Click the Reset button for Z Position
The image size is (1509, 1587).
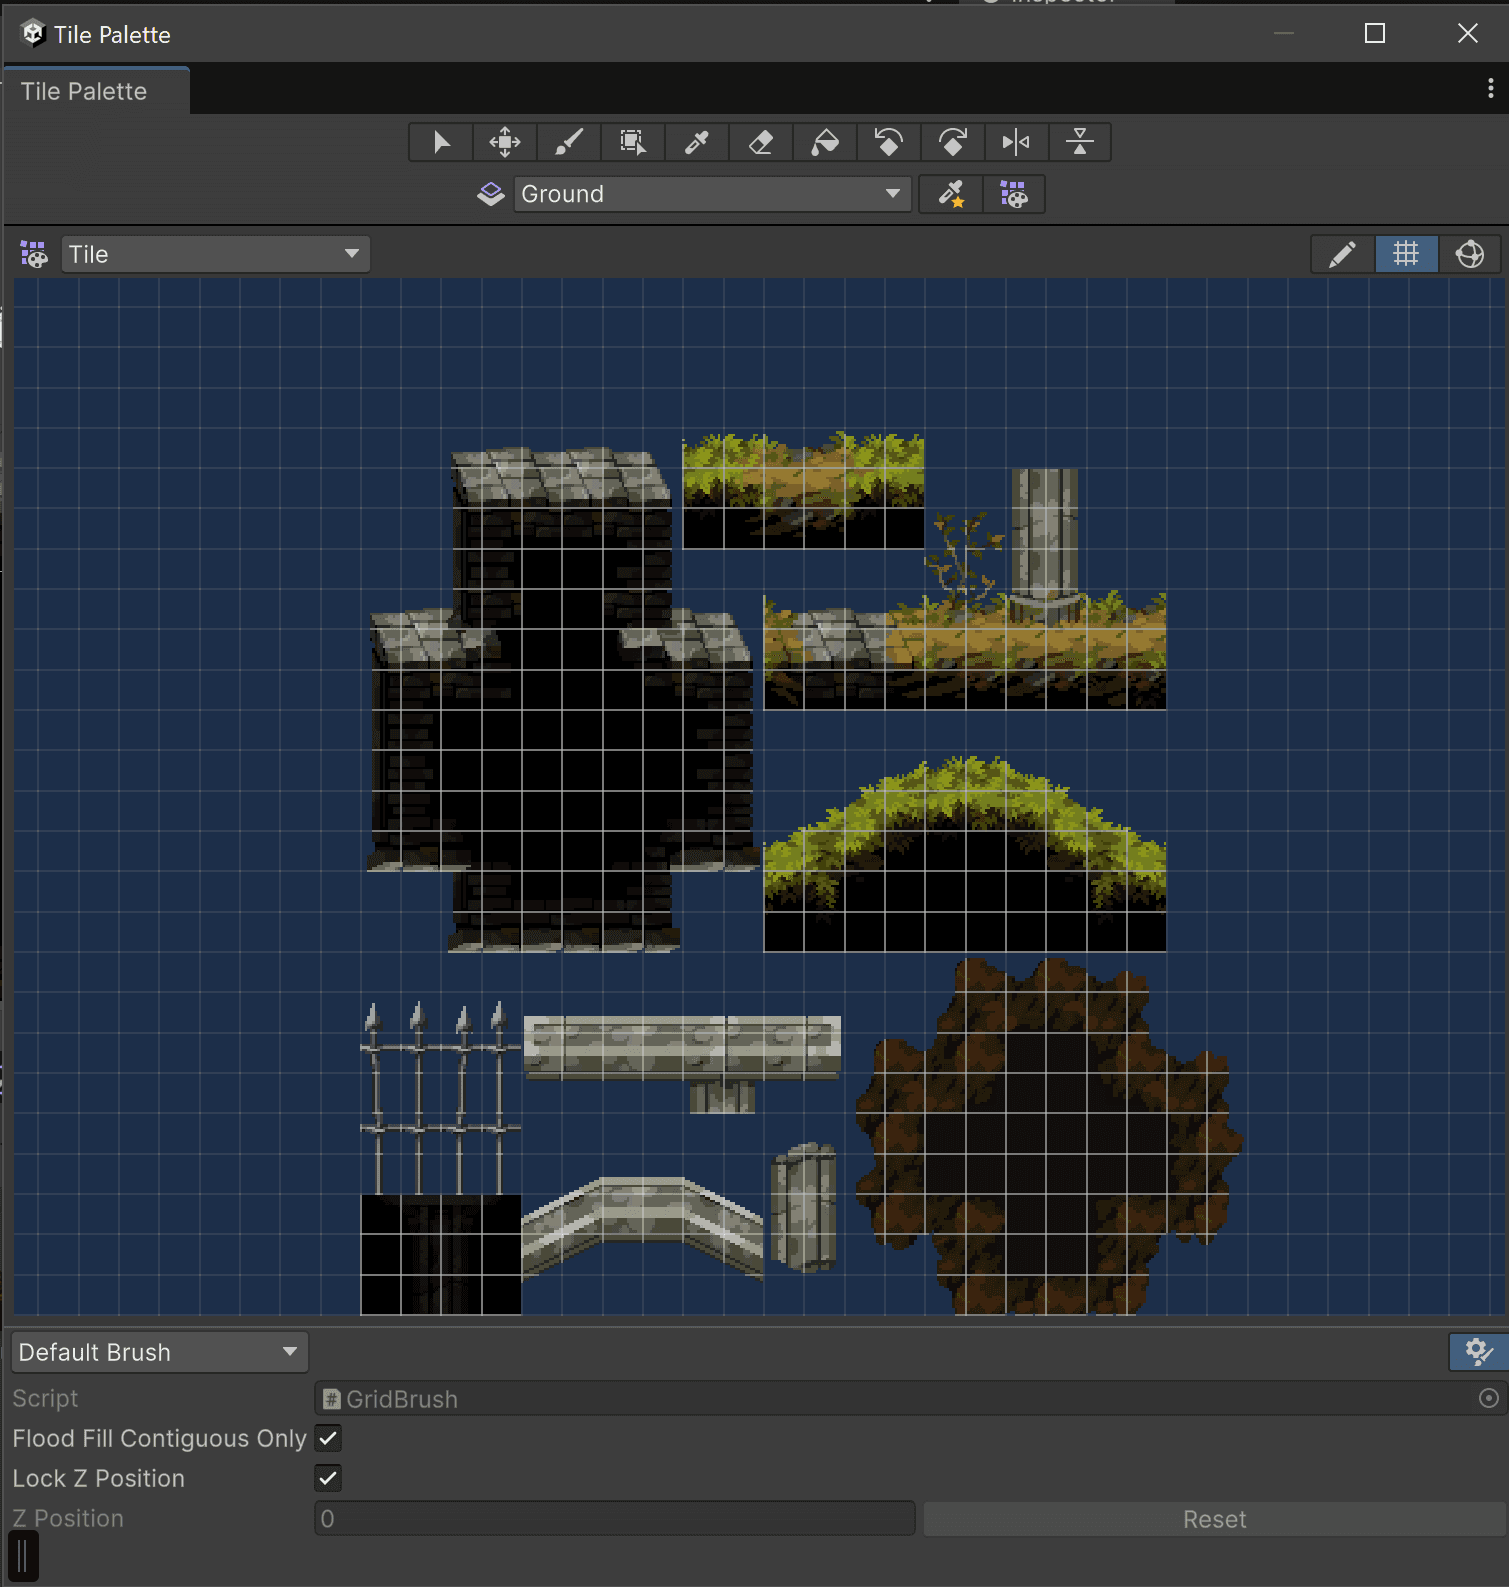(1214, 1519)
